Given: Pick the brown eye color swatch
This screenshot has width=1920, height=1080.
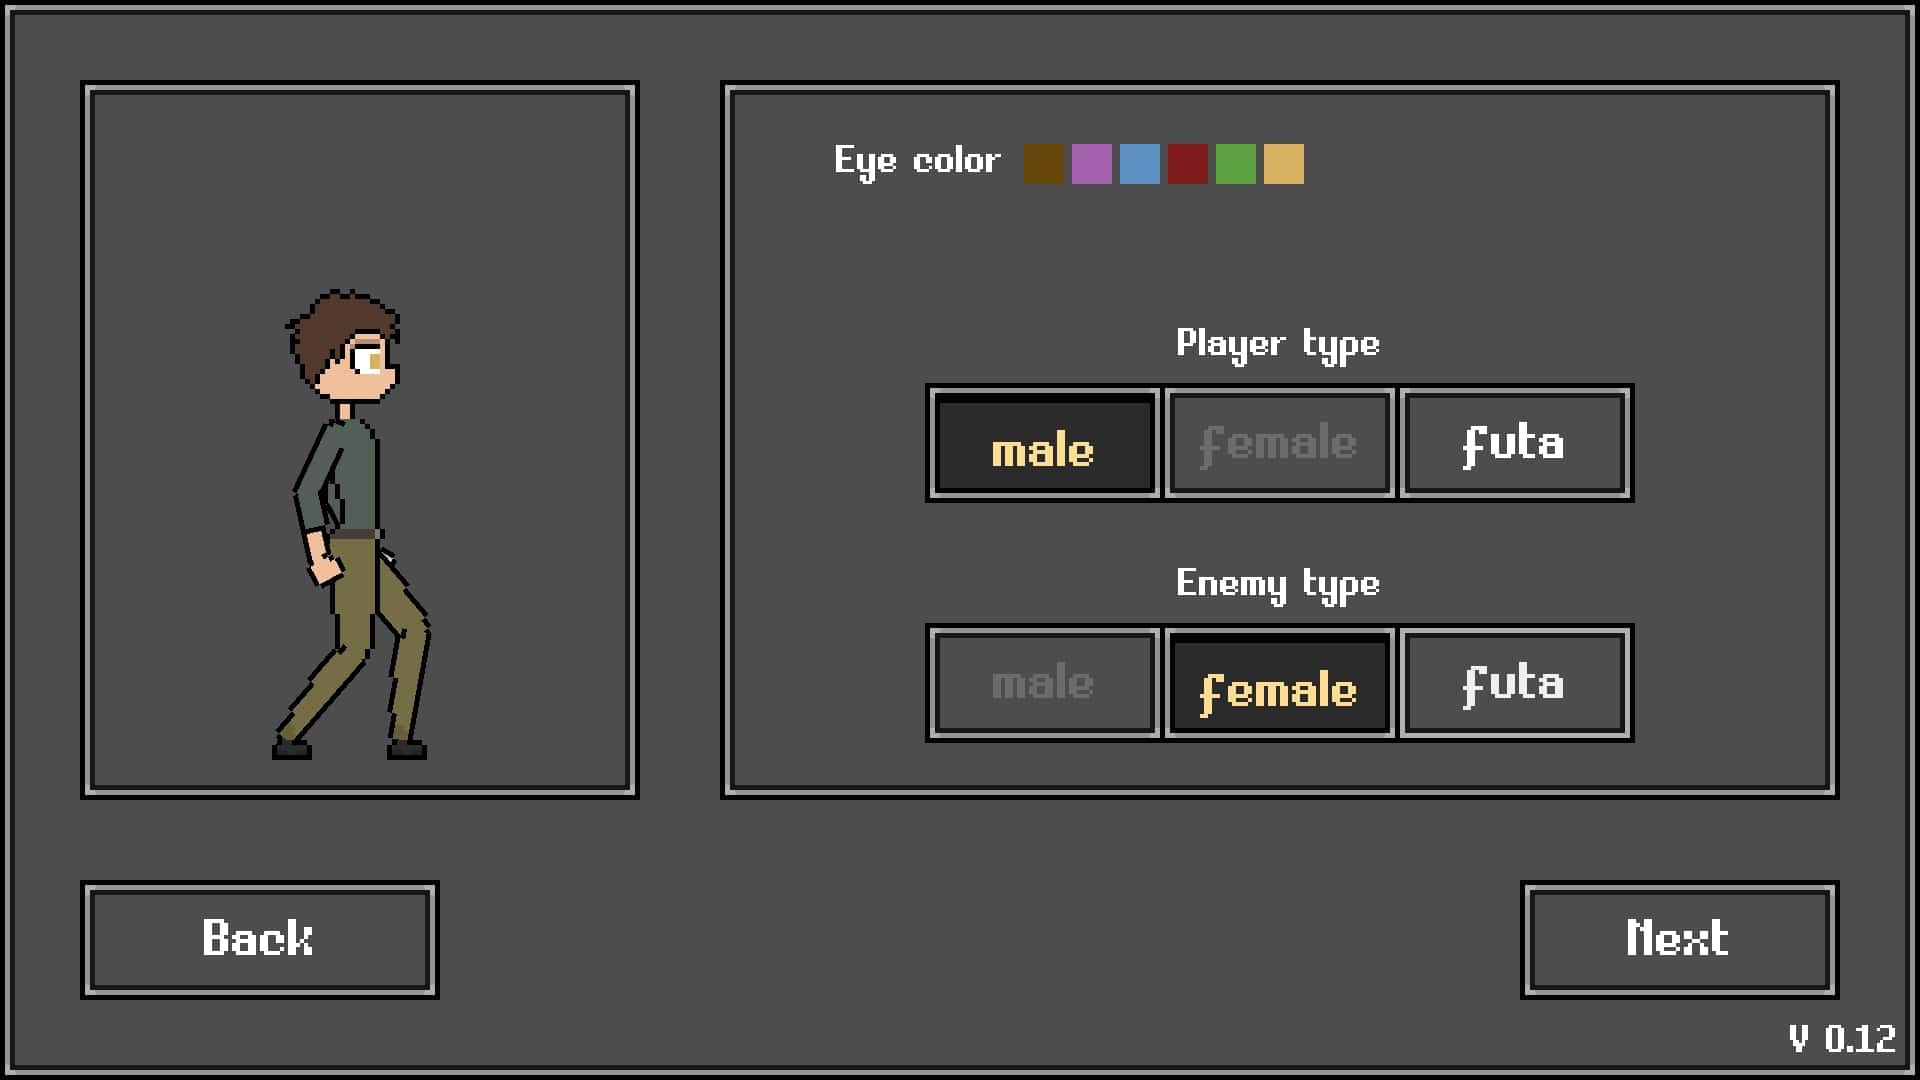Looking at the screenshot, I should [x=1043, y=164].
